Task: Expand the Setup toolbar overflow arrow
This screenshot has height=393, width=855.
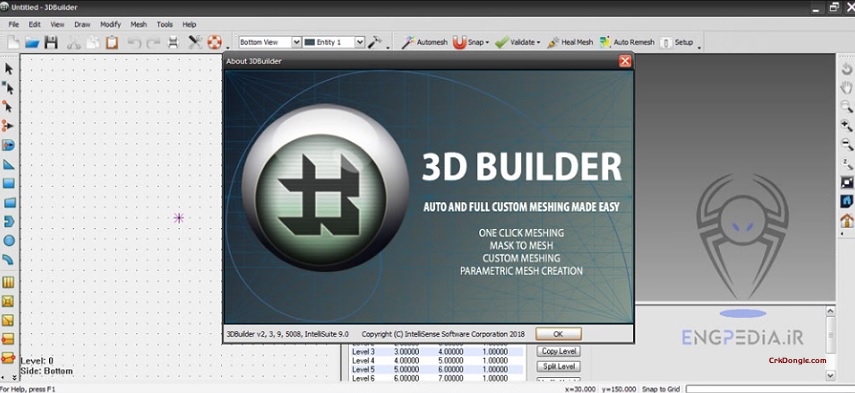Action: point(699,48)
